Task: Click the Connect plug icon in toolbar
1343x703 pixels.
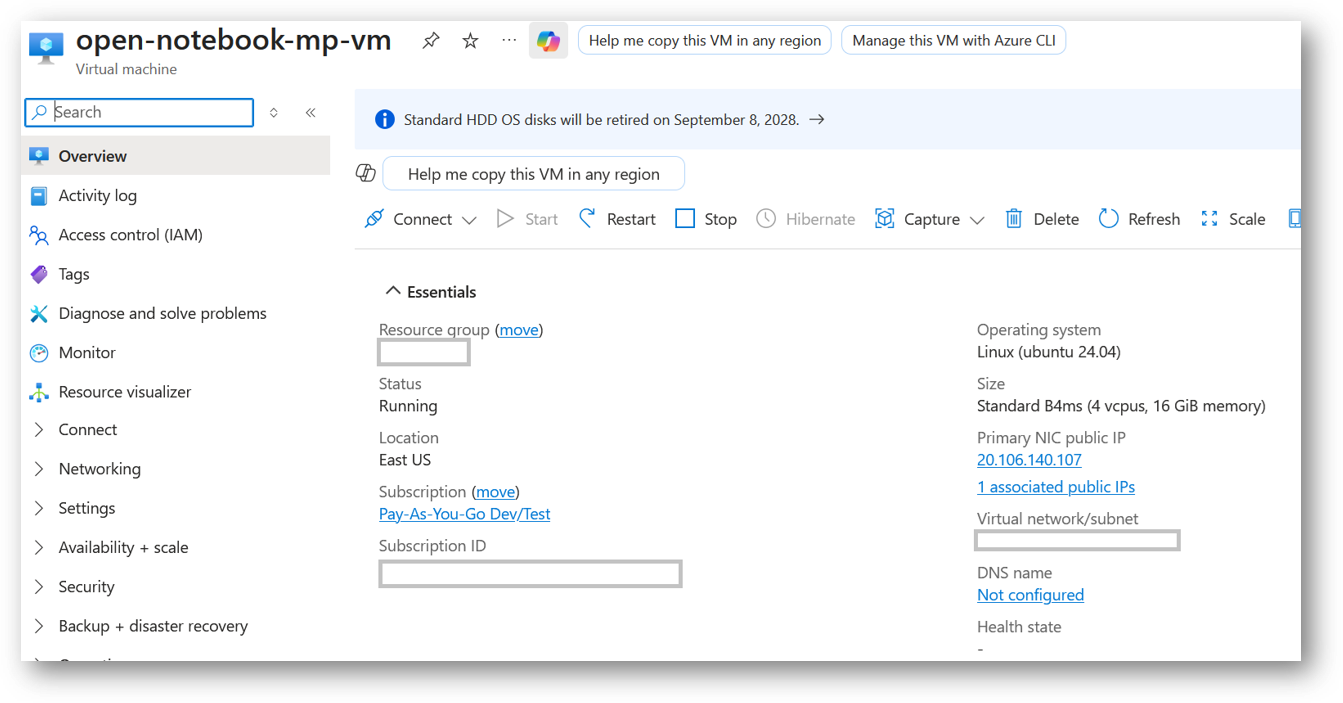Action: pos(374,219)
